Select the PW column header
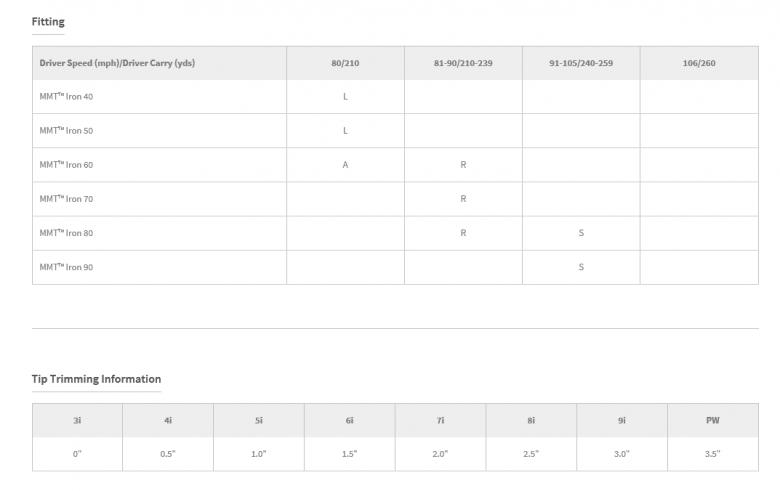 tap(713, 421)
